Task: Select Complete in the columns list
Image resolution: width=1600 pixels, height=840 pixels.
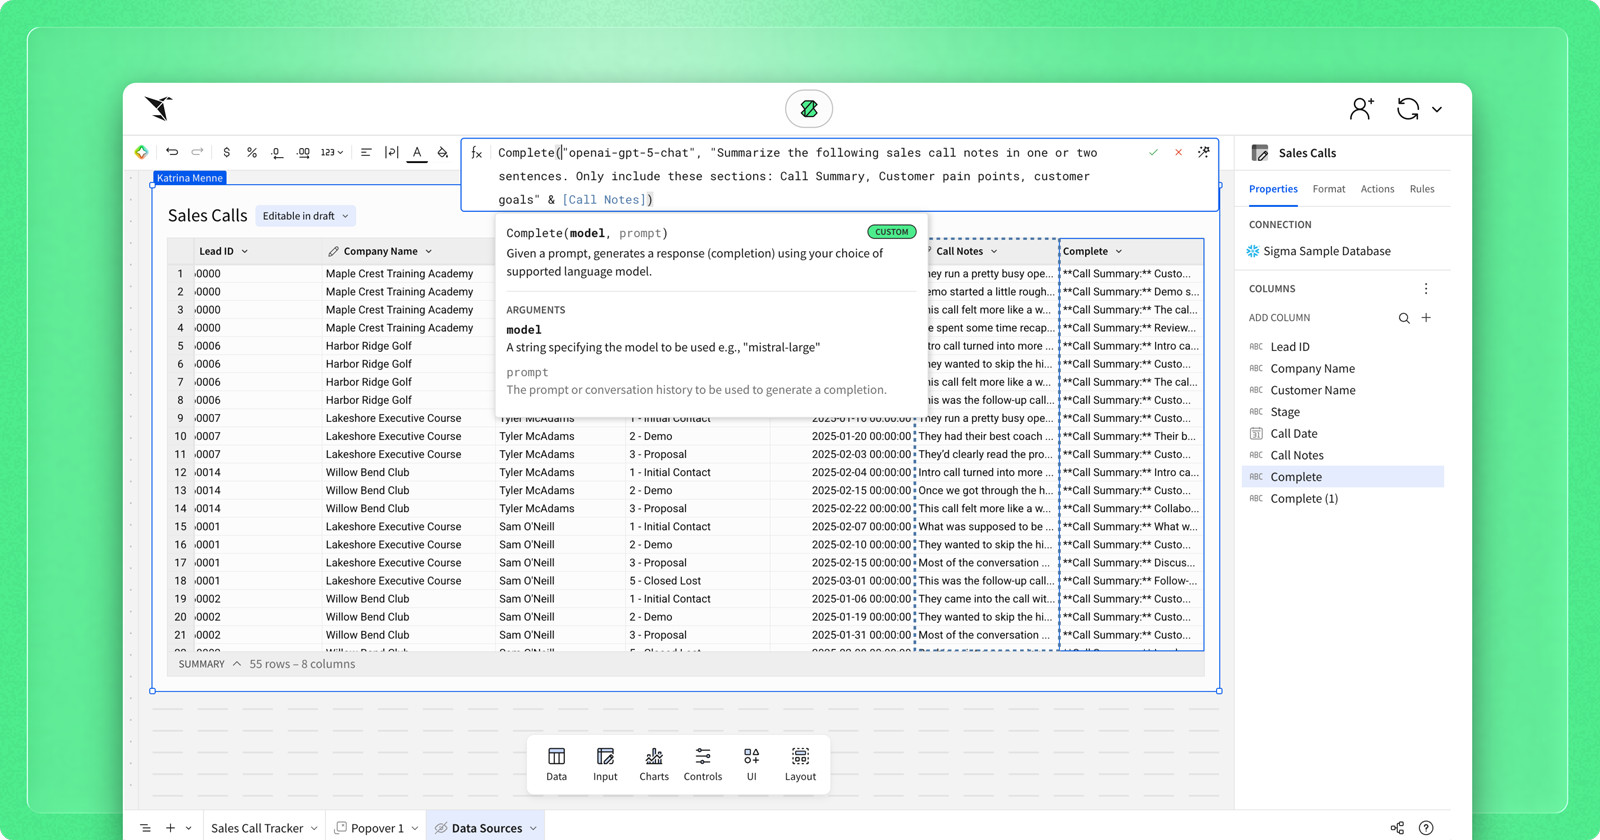Action: coord(1343,477)
